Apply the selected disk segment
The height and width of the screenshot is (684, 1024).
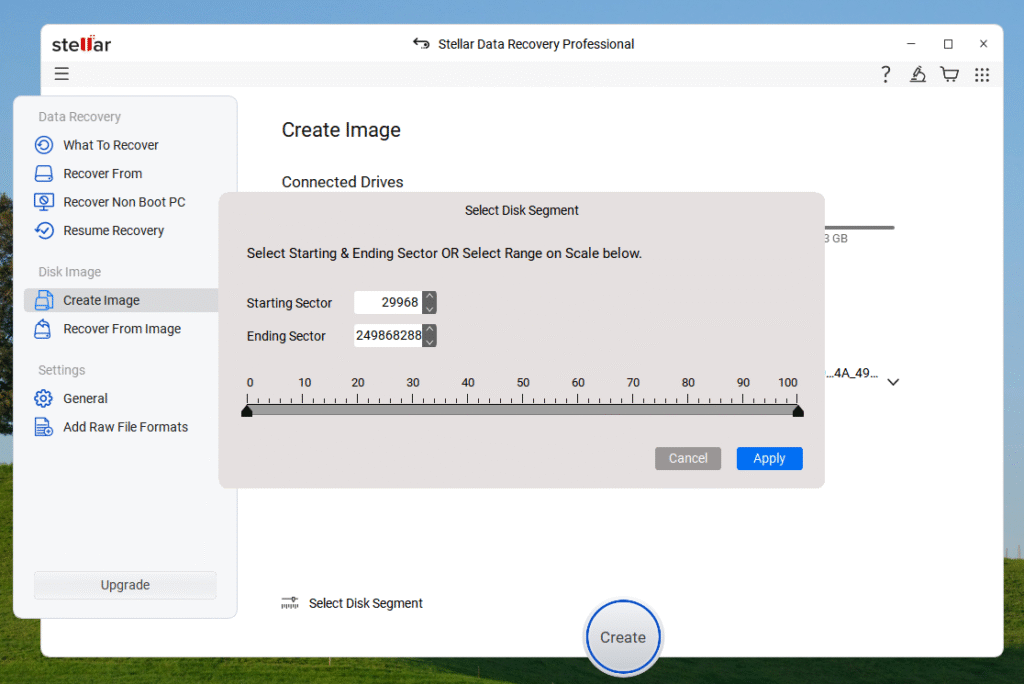click(769, 458)
